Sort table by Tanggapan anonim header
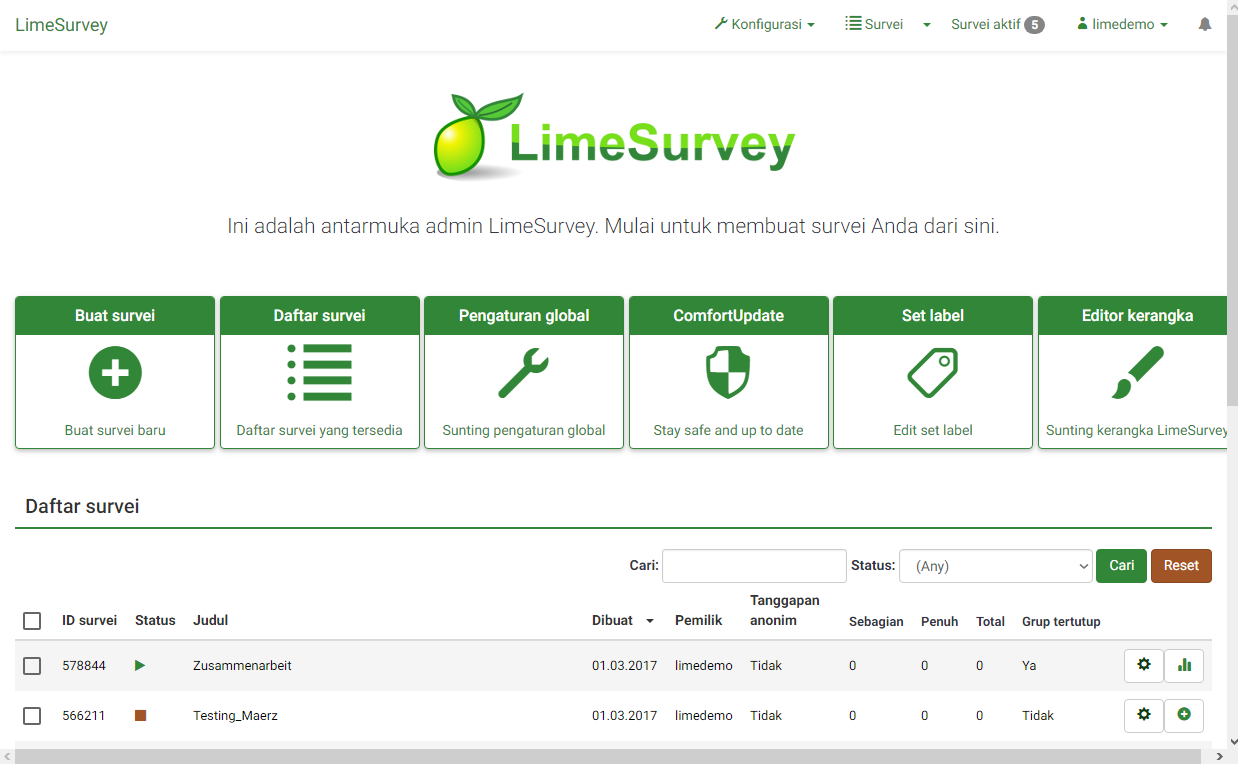 pyautogui.click(x=785, y=610)
